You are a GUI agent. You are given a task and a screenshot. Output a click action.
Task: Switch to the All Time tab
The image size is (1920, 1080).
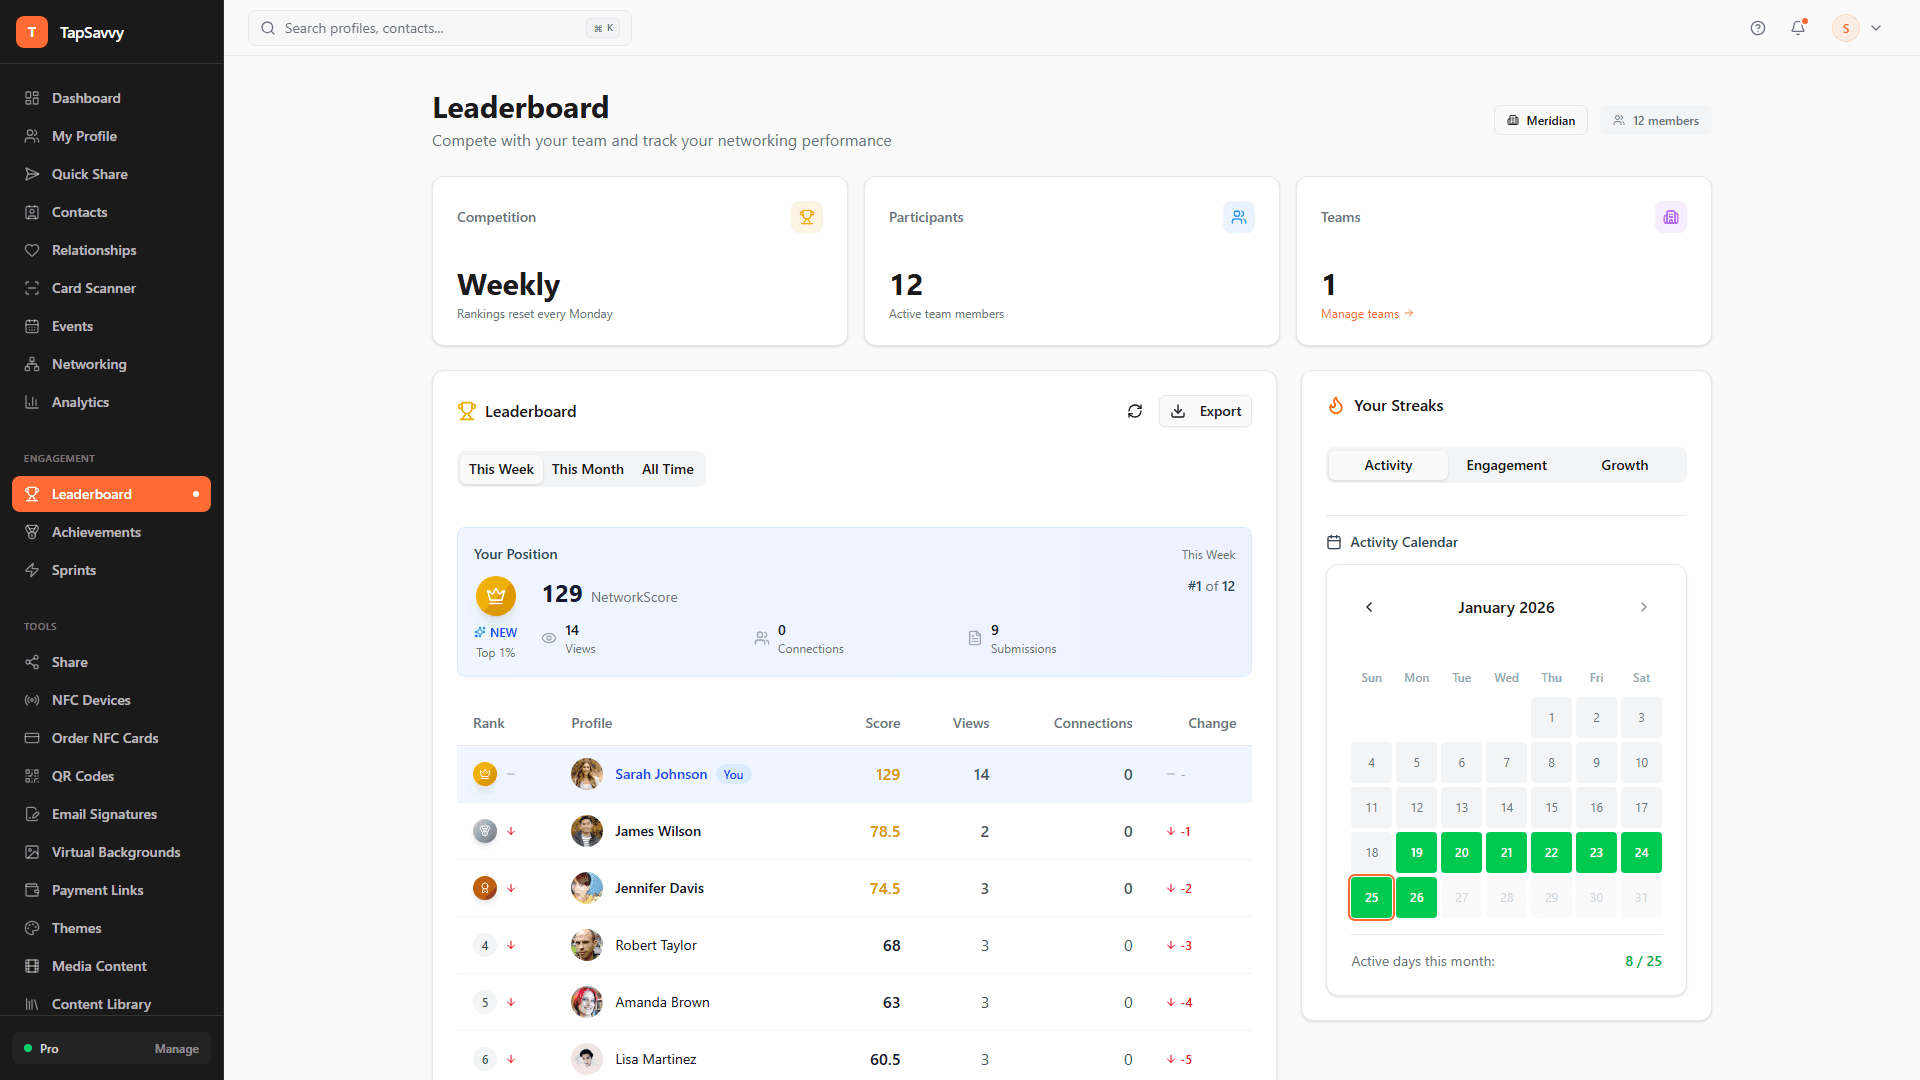coord(667,469)
